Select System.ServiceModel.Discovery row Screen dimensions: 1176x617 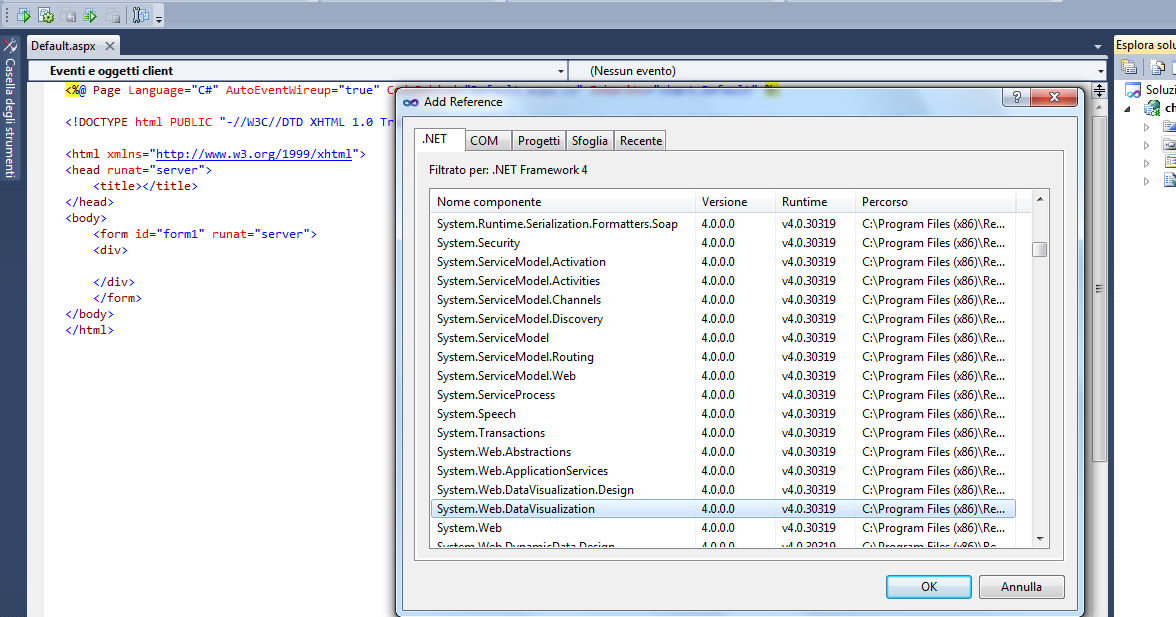(723, 319)
